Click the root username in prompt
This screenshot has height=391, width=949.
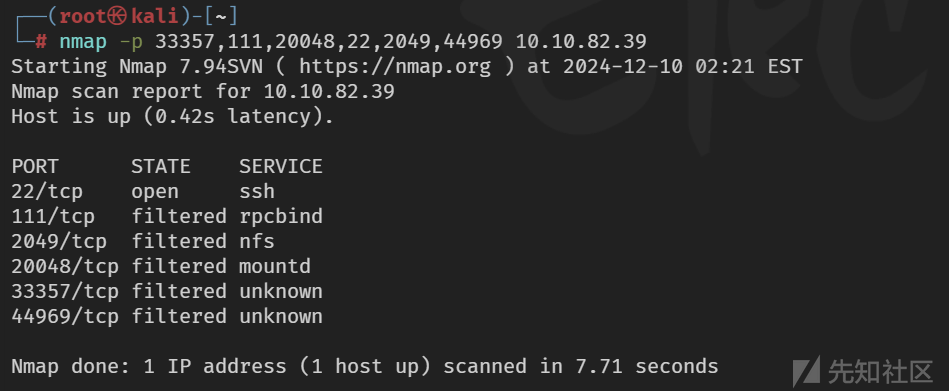click(x=84, y=17)
